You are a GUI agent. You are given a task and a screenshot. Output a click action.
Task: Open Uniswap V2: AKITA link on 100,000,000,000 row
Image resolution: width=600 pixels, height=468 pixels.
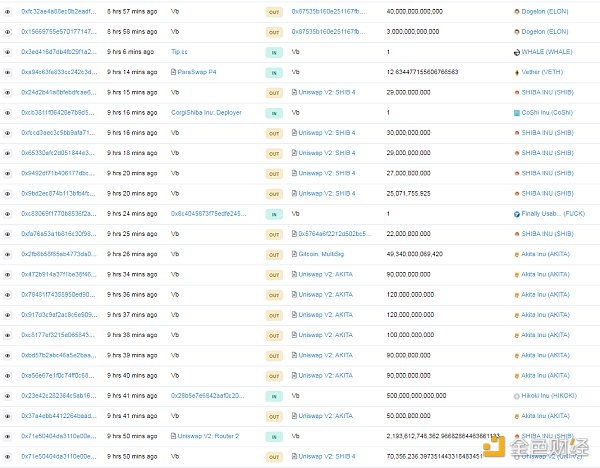[326, 335]
